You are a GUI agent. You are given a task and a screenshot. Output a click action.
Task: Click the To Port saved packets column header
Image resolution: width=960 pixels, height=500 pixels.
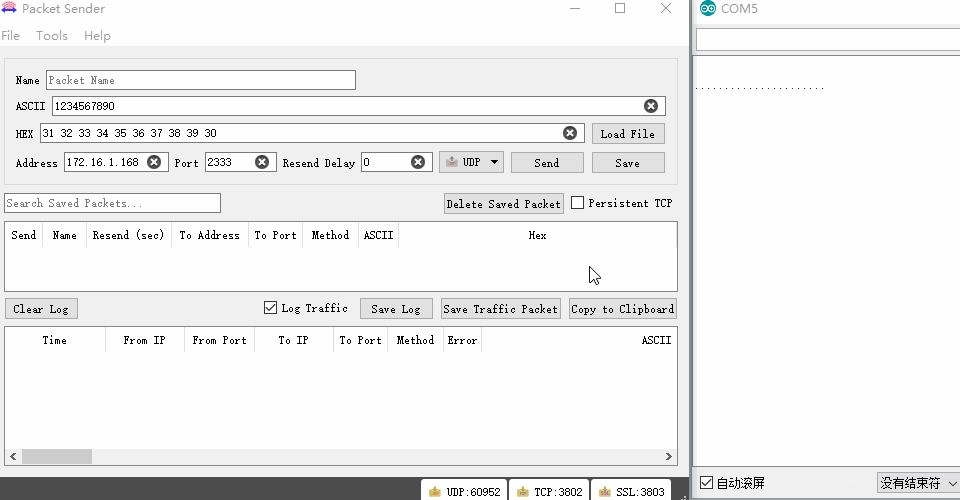point(276,235)
